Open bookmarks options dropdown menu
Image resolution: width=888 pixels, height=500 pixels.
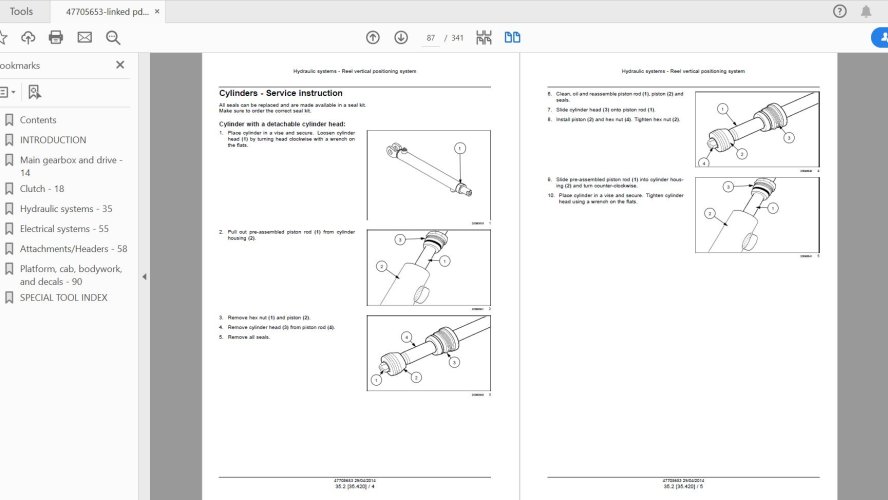coord(6,92)
